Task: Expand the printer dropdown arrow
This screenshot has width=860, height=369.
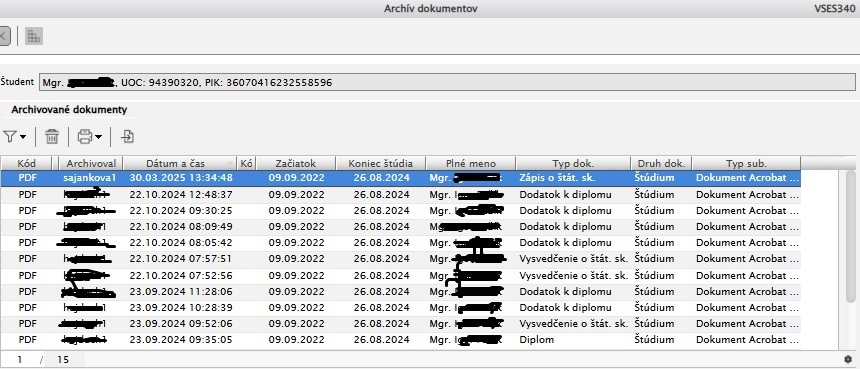Action: click(x=99, y=137)
